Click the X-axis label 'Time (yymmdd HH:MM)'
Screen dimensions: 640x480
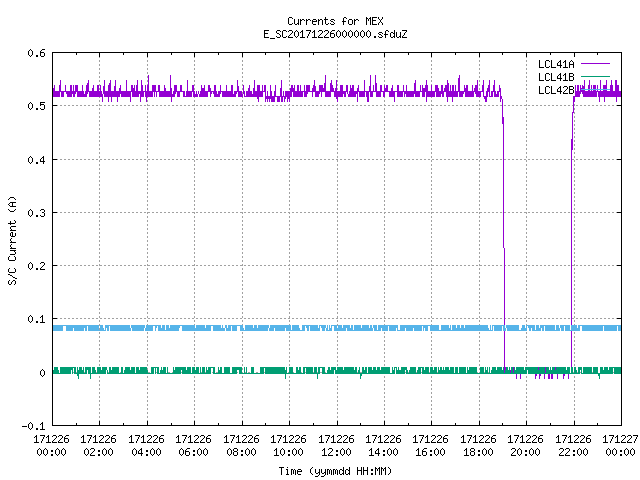(x=335, y=471)
